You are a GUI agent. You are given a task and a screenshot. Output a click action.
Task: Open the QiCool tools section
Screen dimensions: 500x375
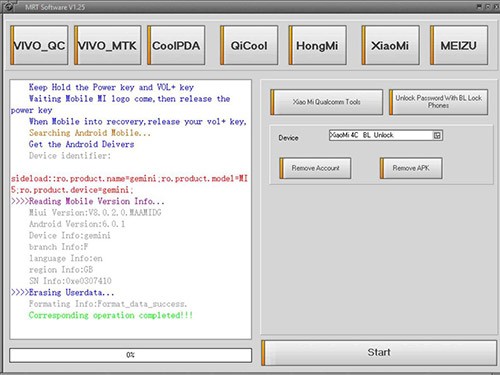(x=249, y=45)
